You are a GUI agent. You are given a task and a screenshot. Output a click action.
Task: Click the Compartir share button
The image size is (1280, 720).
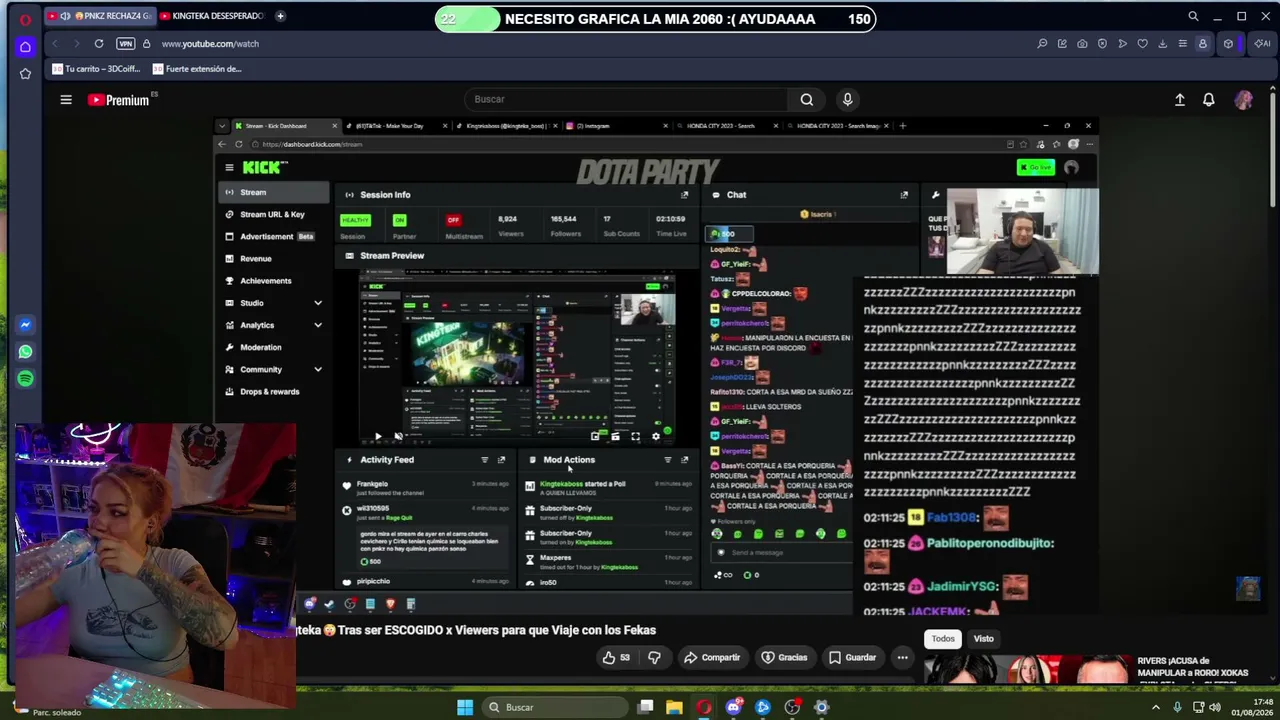[x=712, y=658]
